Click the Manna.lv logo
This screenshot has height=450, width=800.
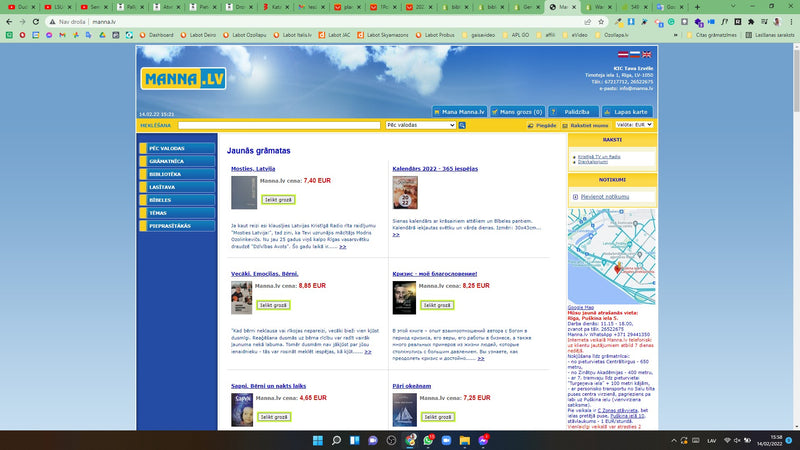tap(183, 79)
